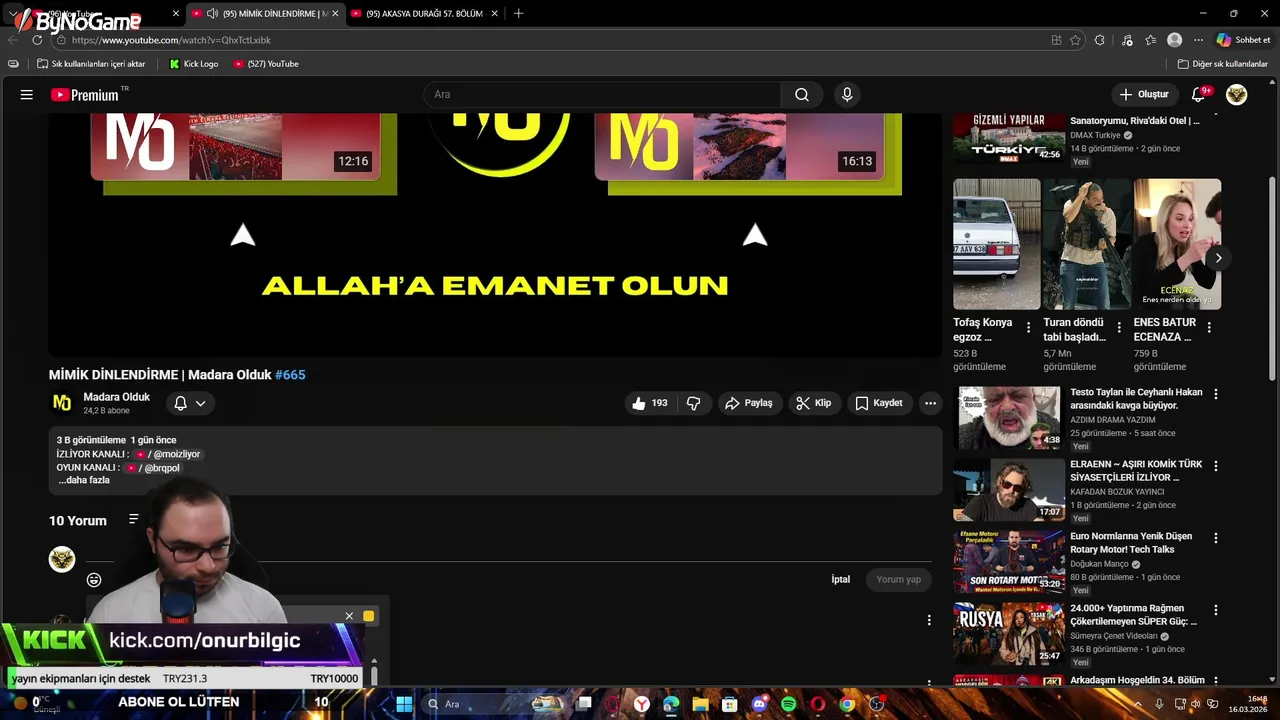The width and height of the screenshot is (1280, 720).
Task: Open sort comments icon beside 10 Yorum
Action: [x=134, y=519]
